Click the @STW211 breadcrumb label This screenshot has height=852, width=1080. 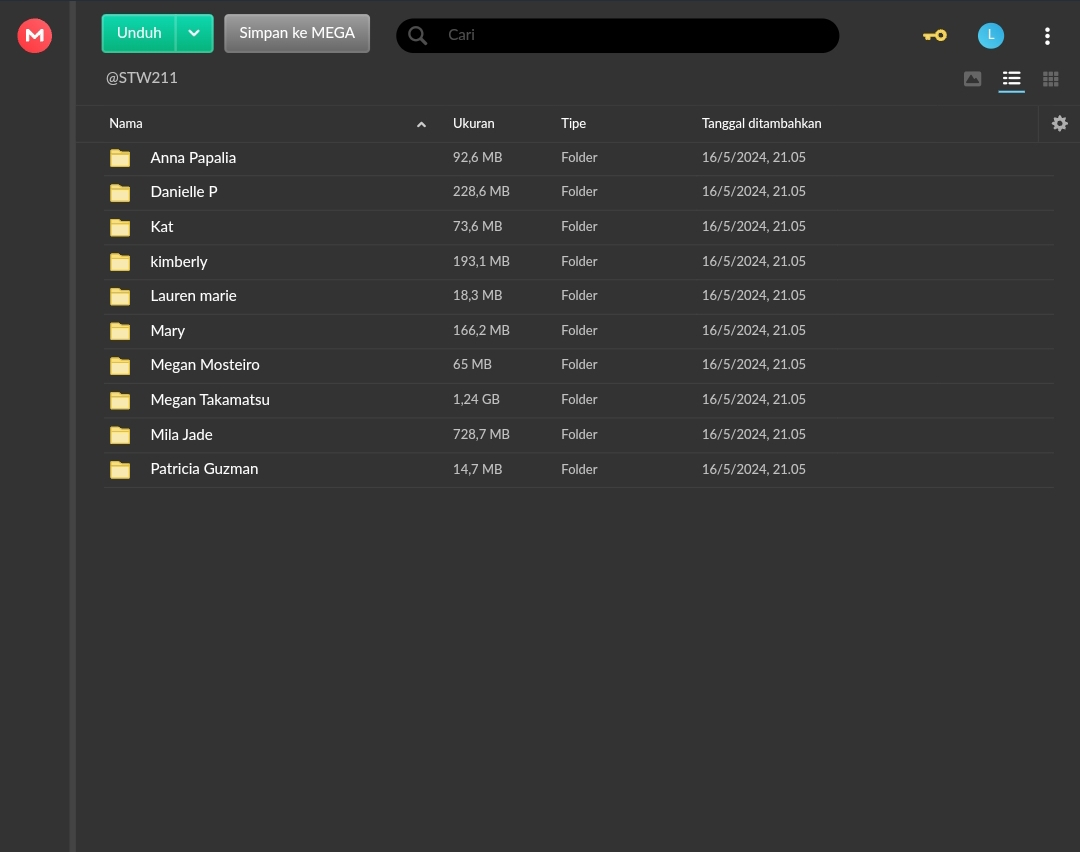click(x=142, y=78)
